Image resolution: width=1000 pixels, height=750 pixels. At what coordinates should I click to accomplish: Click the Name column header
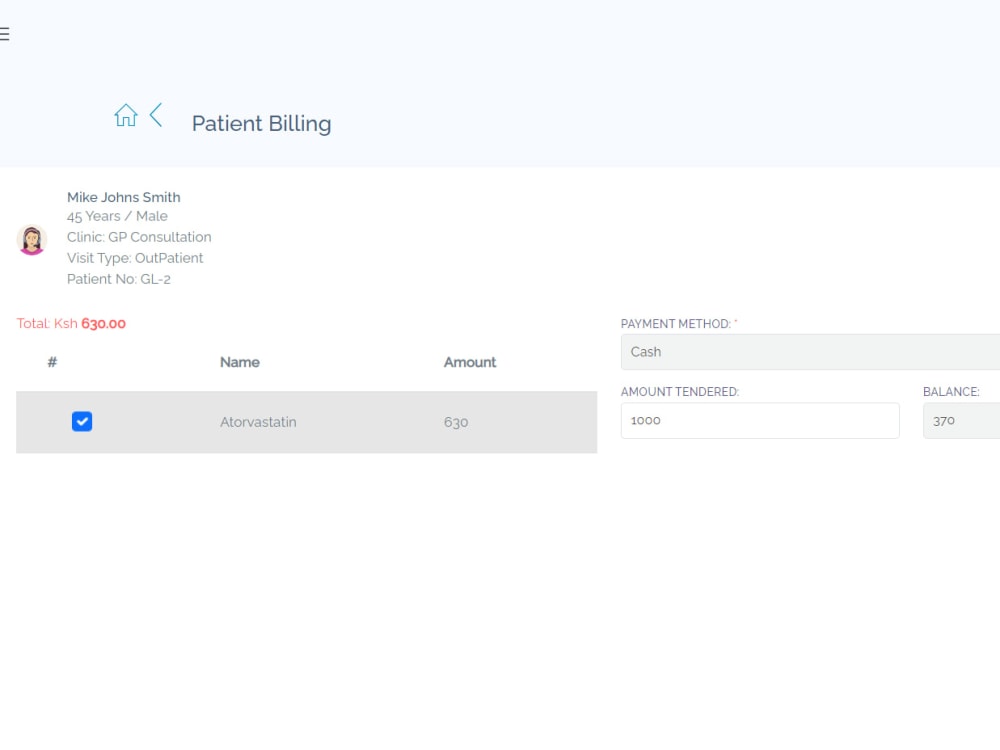pos(240,362)
